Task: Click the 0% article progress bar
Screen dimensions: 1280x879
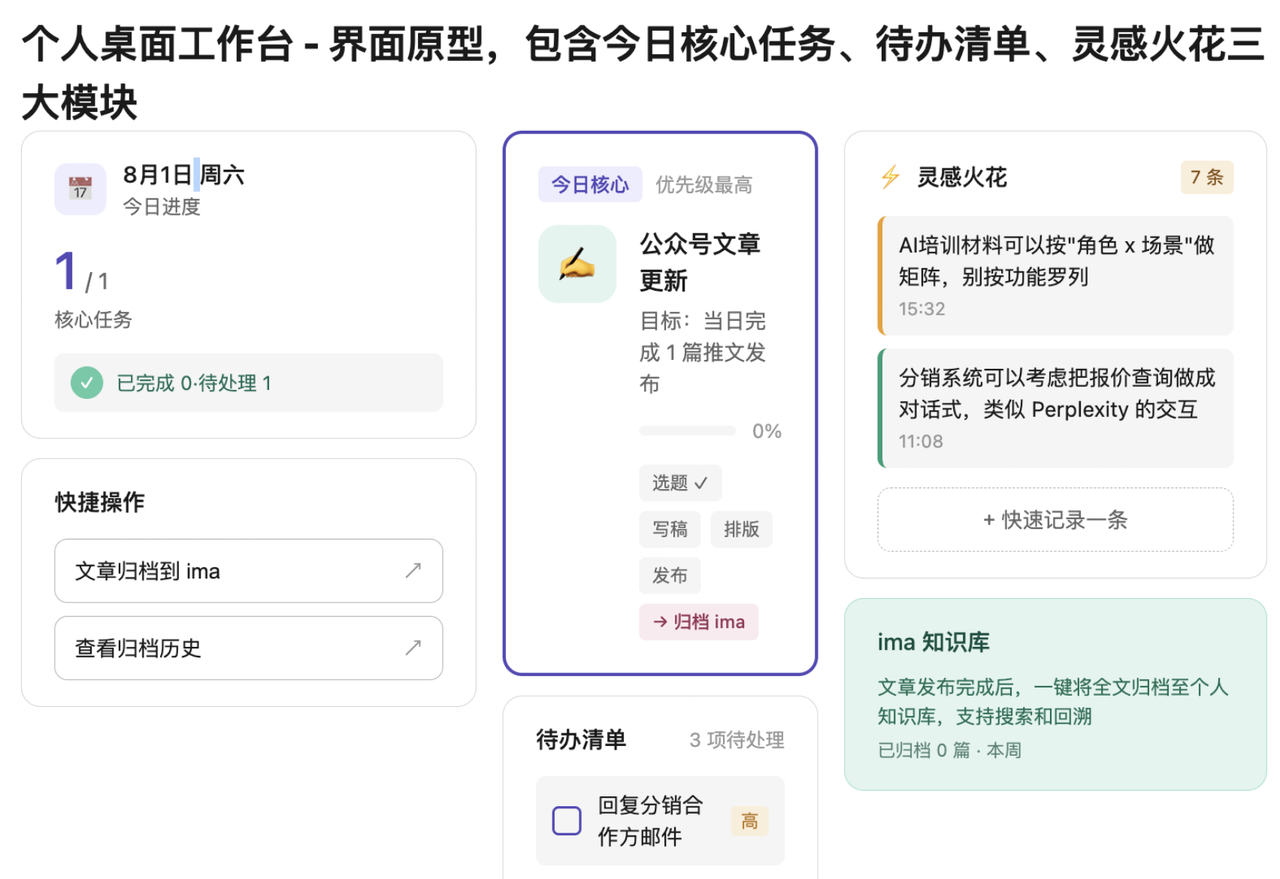Action: click(x=687, y=431)
